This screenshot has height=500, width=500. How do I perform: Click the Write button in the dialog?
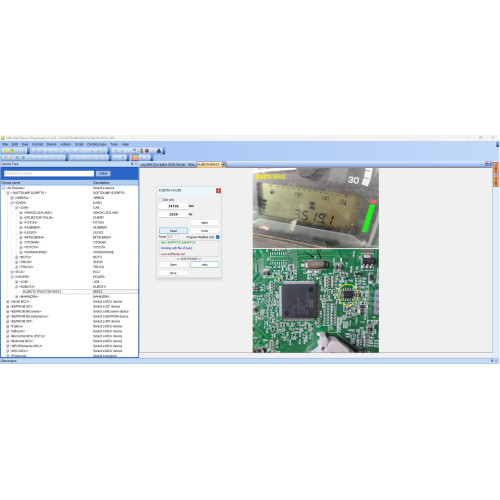205,231
